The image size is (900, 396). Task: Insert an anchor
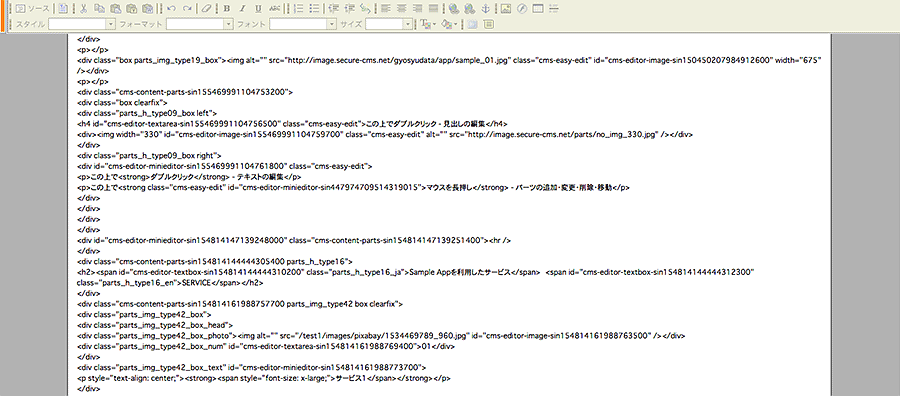pos(486,9)
